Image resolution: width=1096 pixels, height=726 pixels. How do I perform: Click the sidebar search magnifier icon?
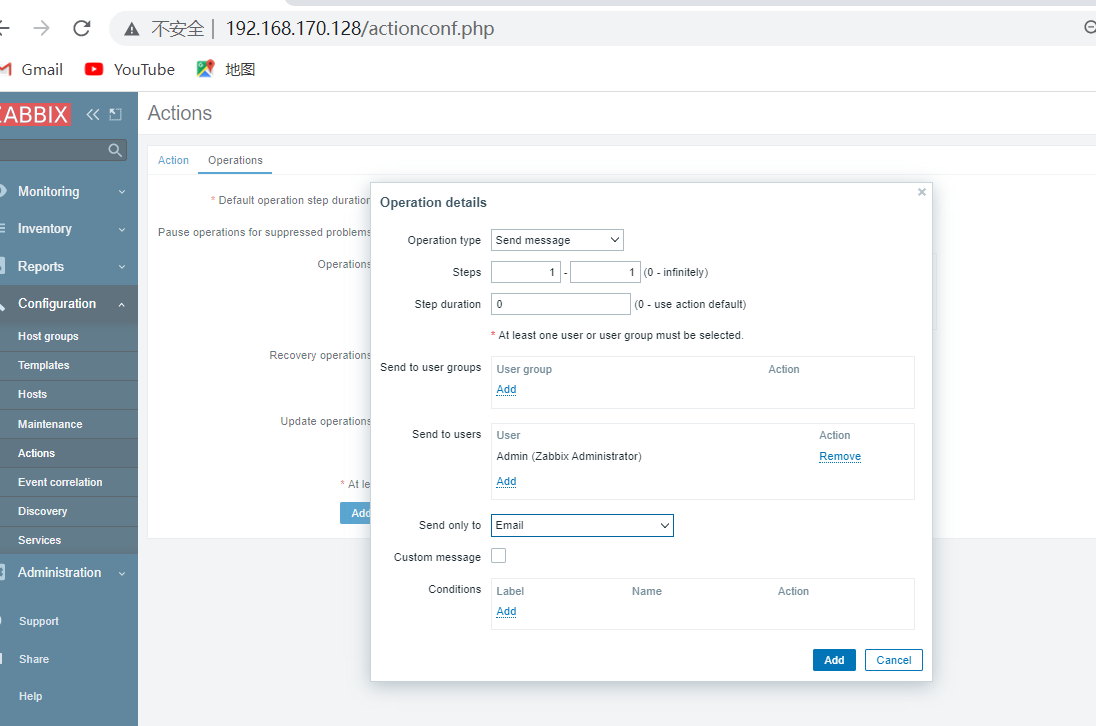point(115,150)
